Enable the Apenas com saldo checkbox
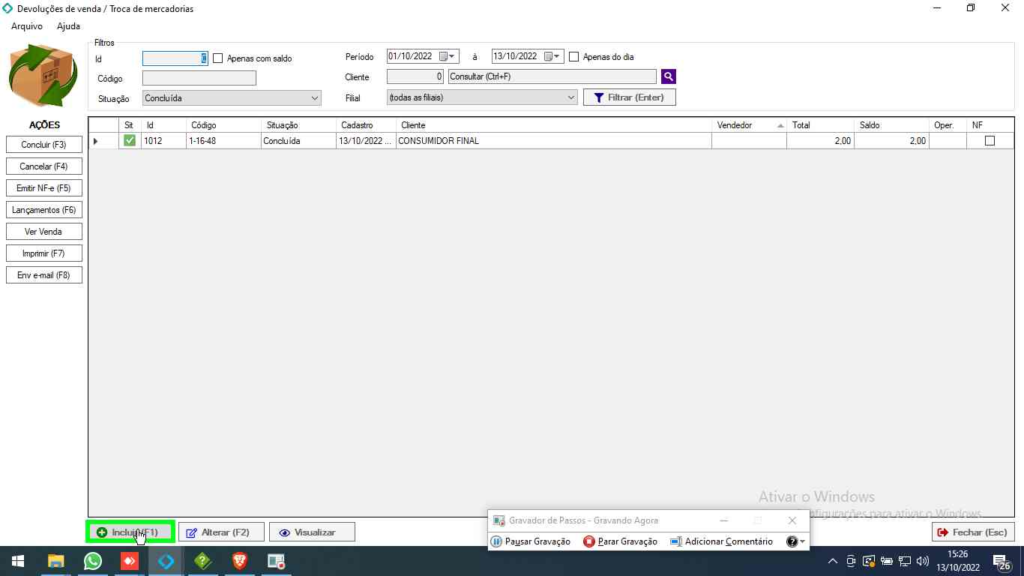 [x=218, y=58]
